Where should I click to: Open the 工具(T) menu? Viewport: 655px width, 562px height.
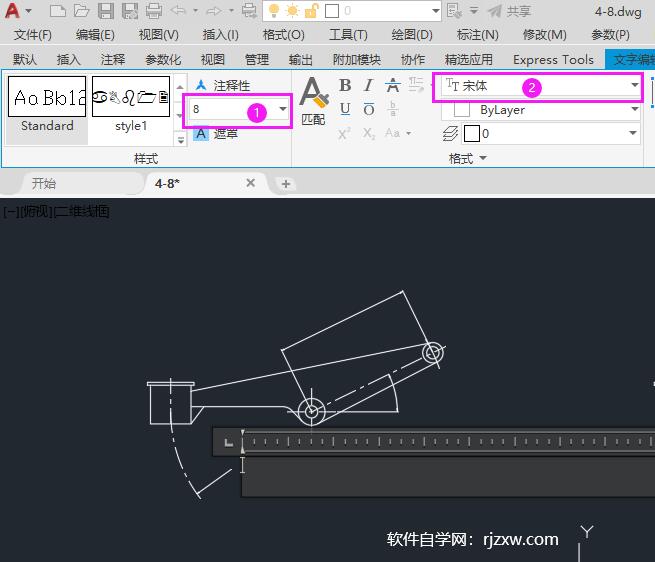coord(348,35)
